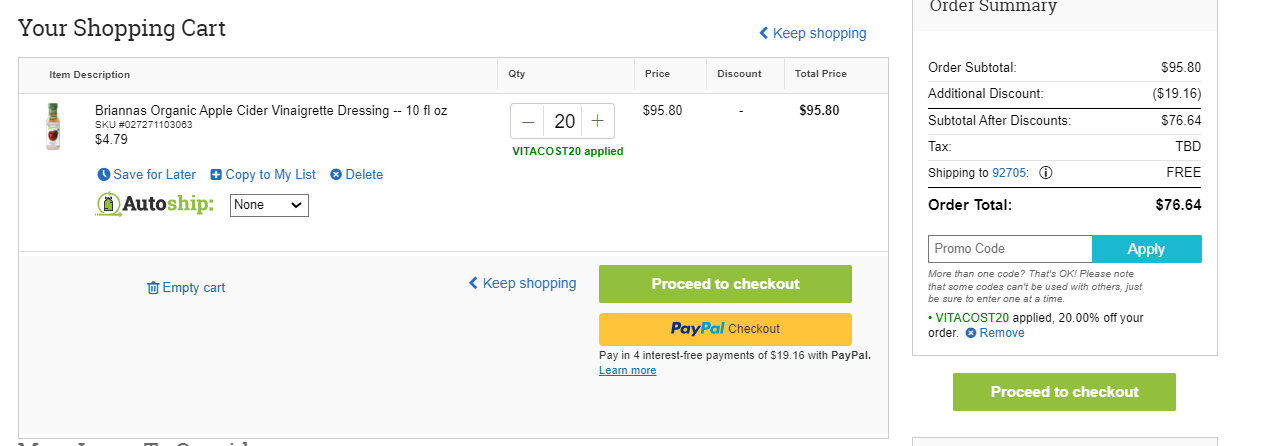Click the PayPal Checkout button
Viewport: 1277px width, 446px height.
(725, 329)
